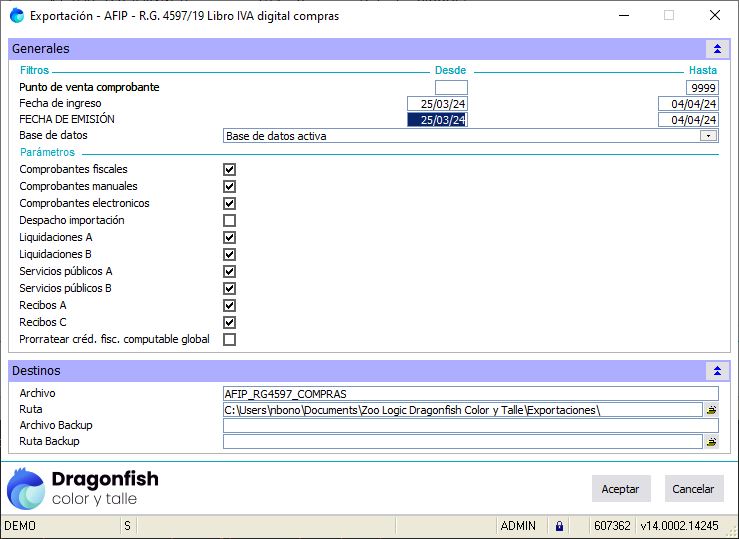Uncheck Recibos A
The height and width of the screenshot is (539, 739).
point(230,305)
